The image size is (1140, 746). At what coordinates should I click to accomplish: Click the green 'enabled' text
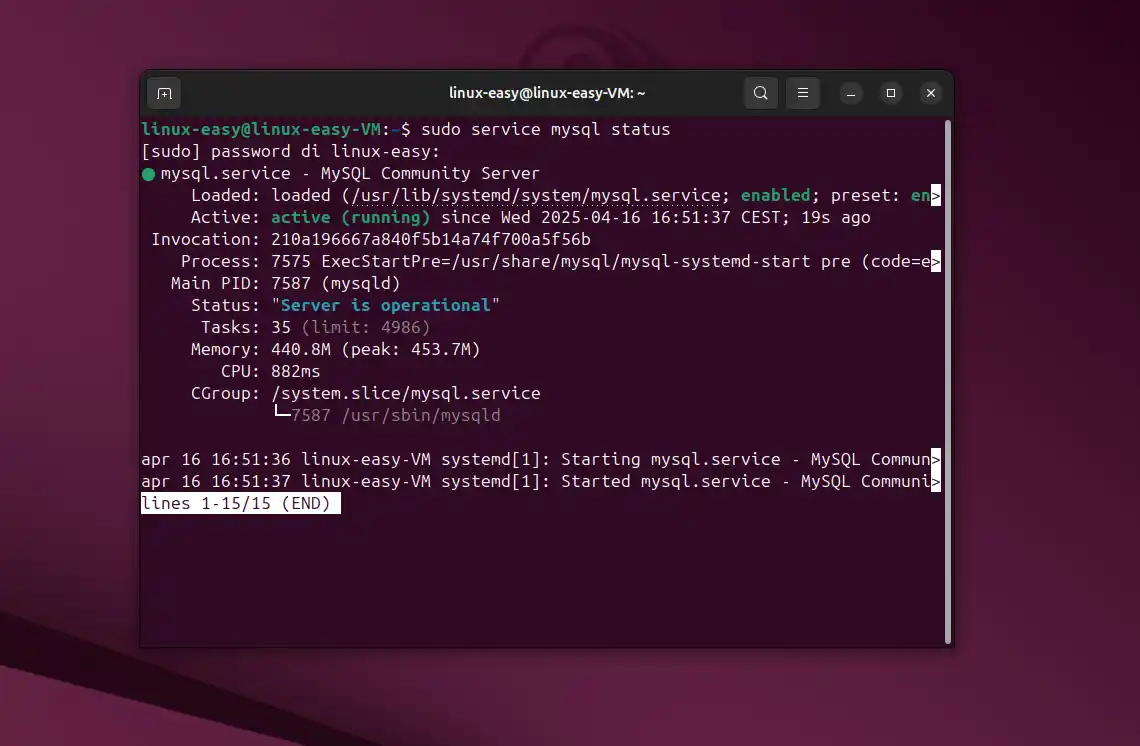(775, 196)
